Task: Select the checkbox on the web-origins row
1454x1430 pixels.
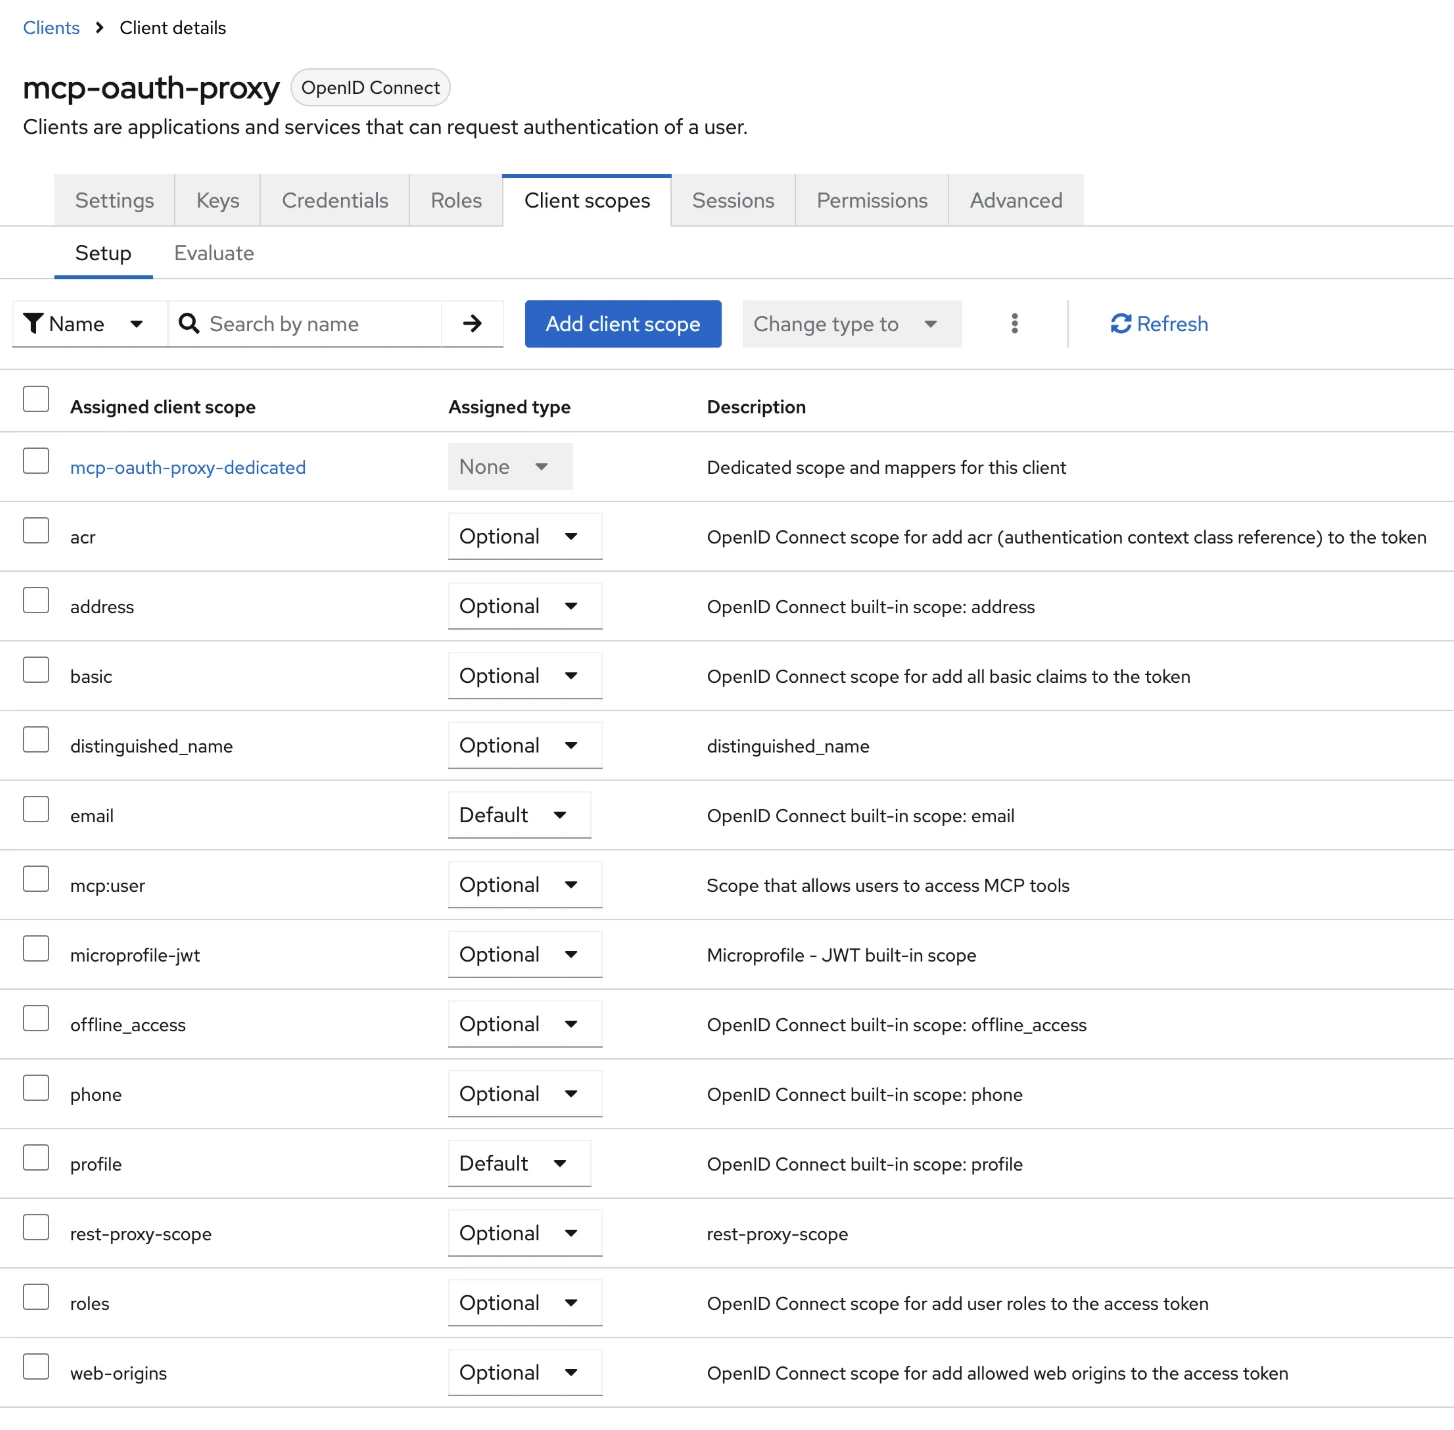Action: [36, 1366]
